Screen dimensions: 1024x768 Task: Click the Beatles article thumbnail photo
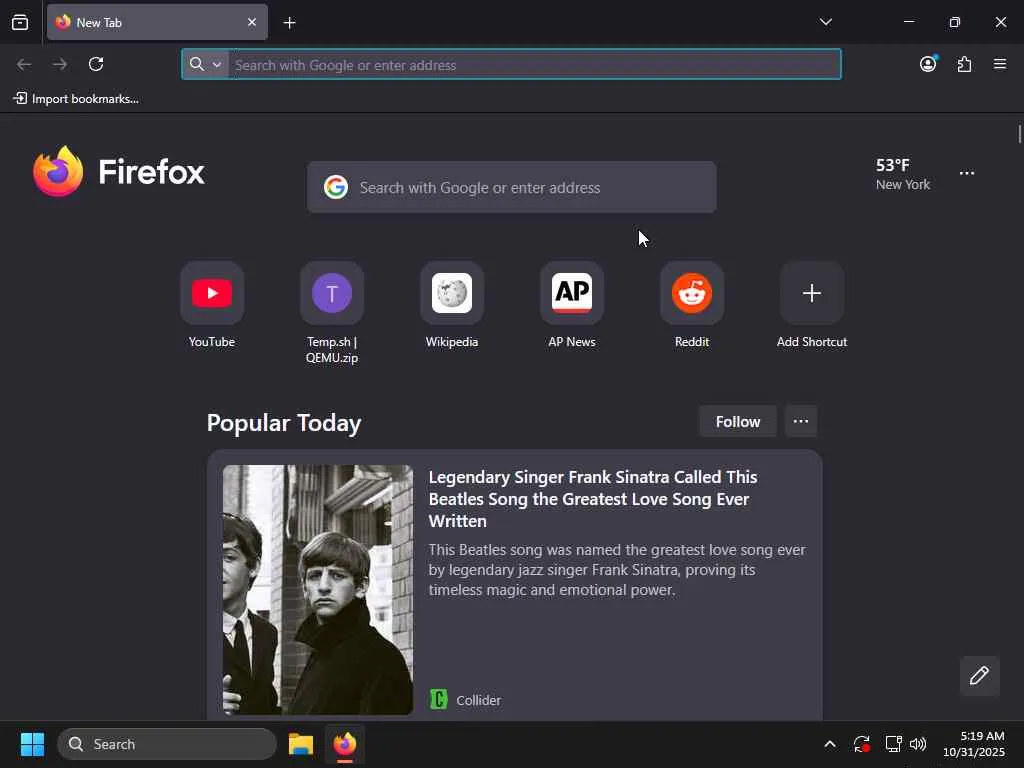318,590
